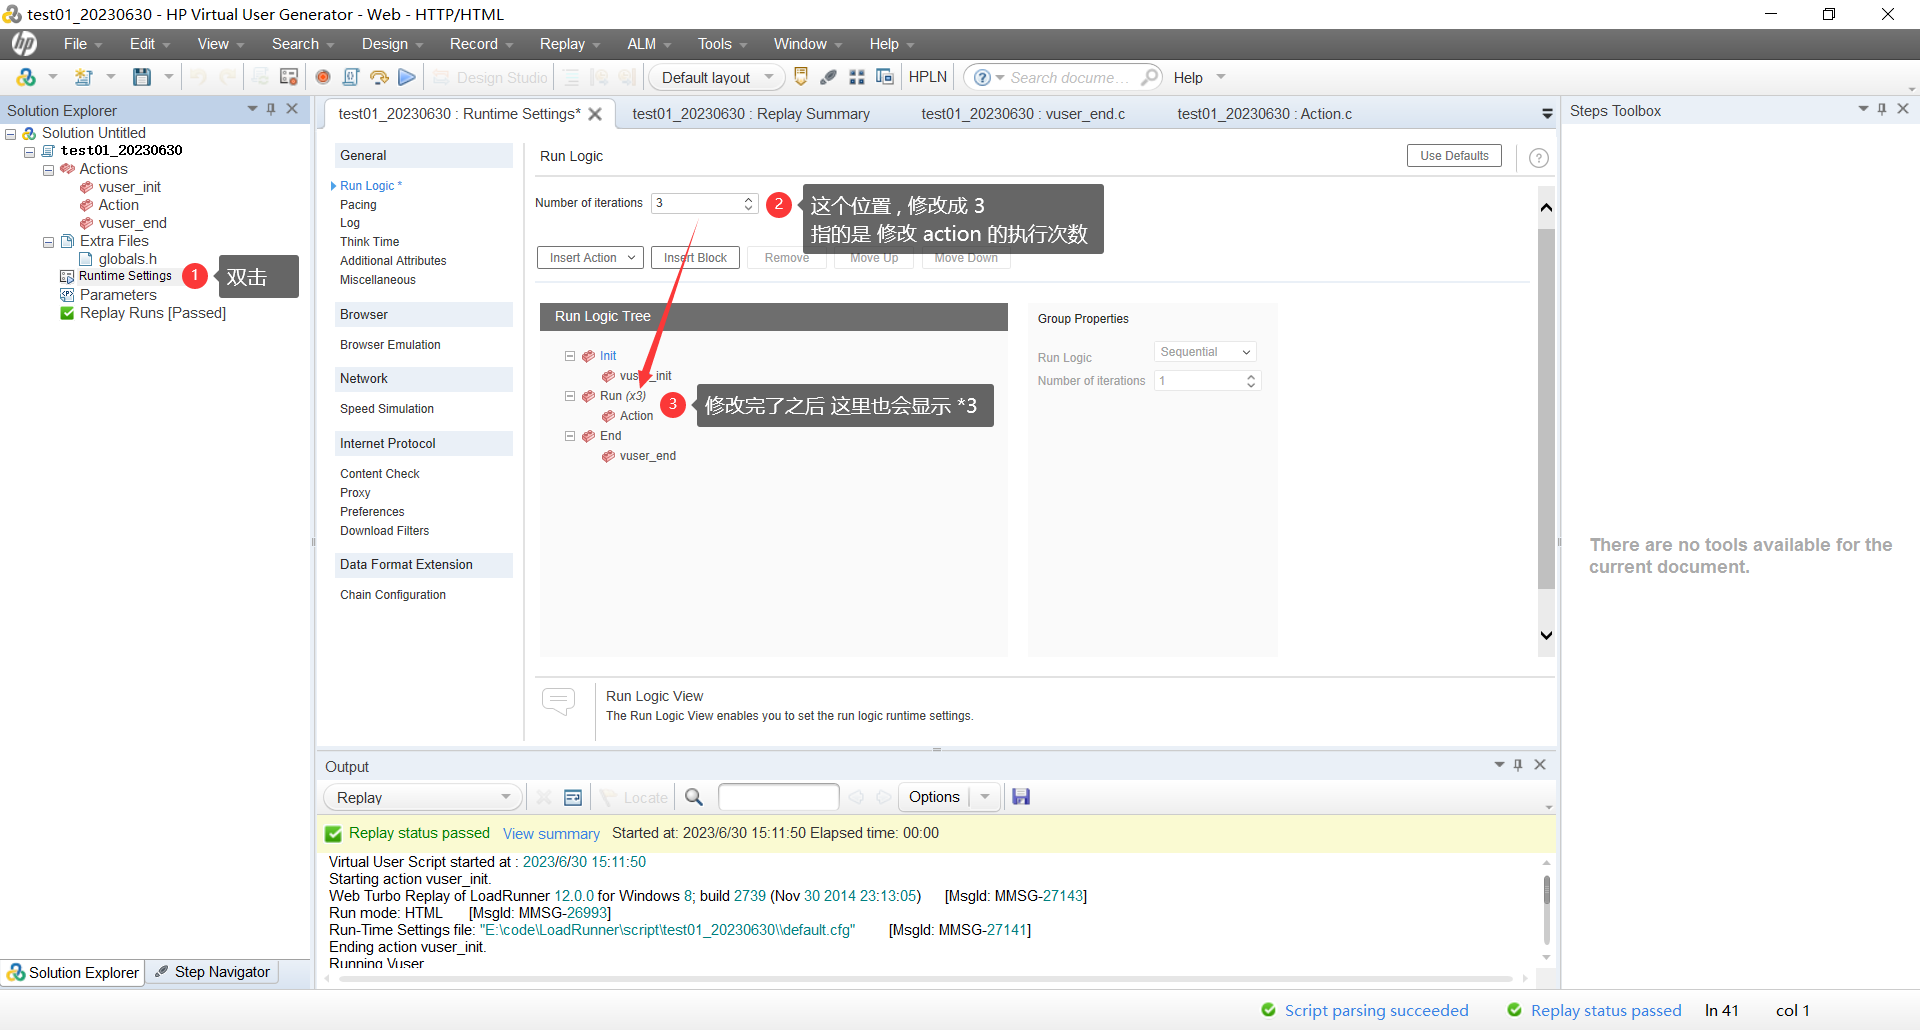
Task: Switch to the Replay Summary tab
Action: click(751, 114)
